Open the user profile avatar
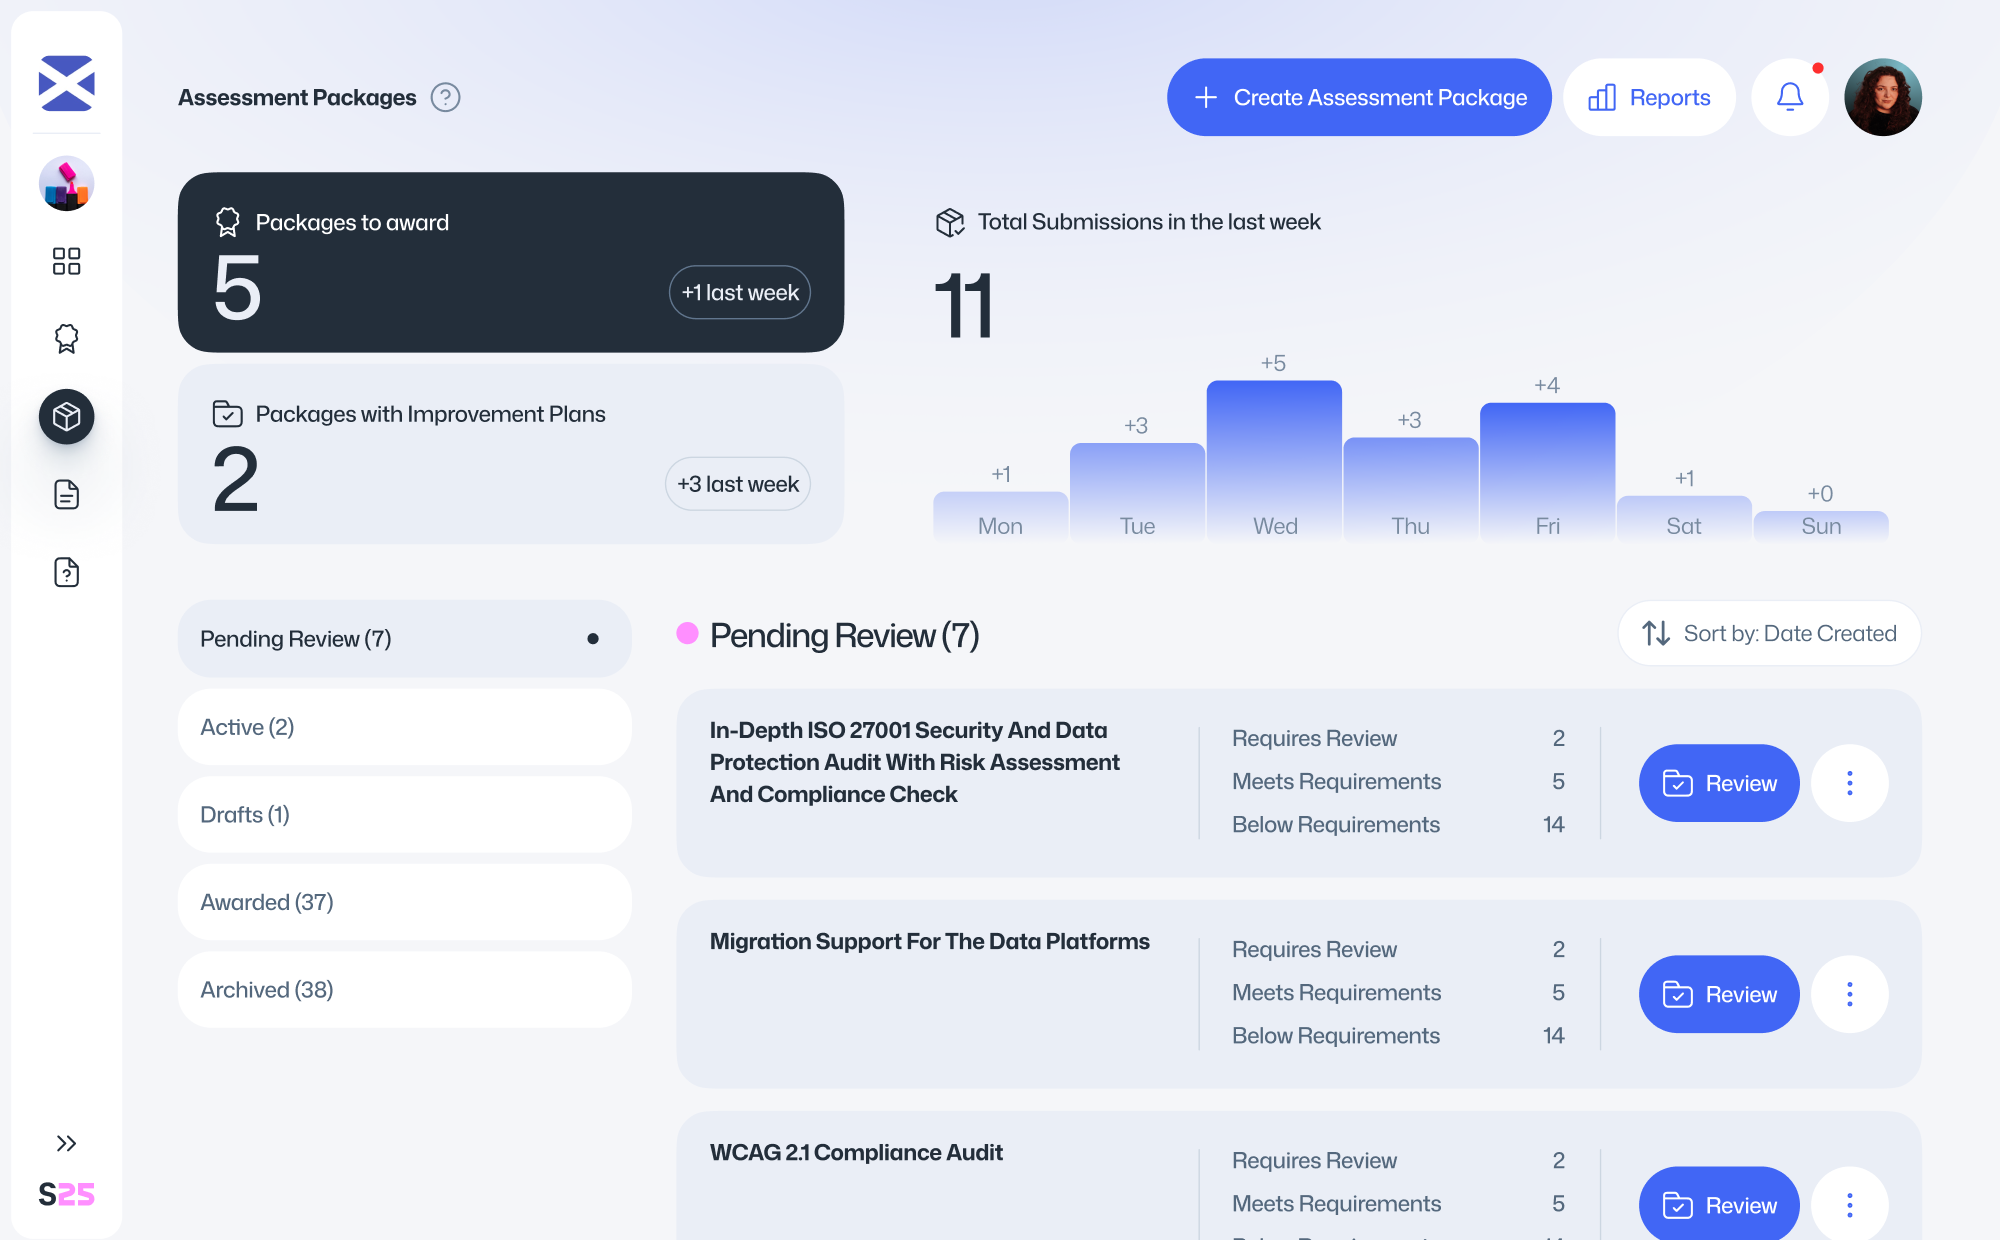This screenshot has width=2000, height=1240. 1882,97
